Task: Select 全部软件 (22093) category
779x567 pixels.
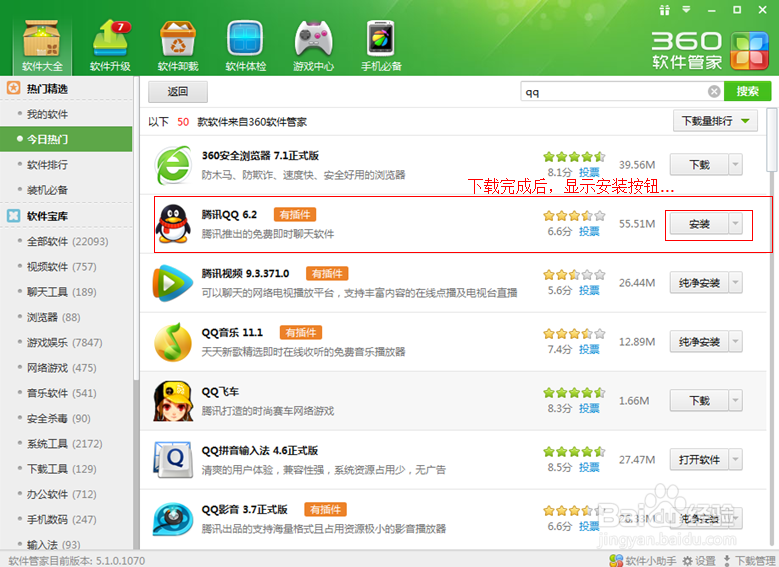Action: 66,242
